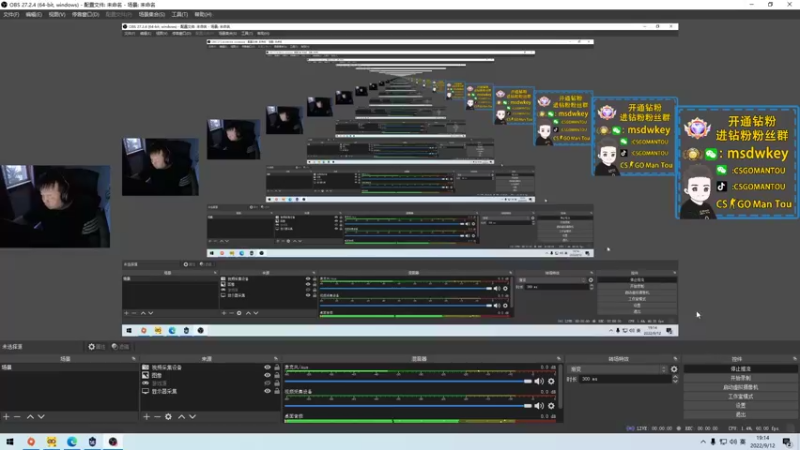Click Settings button in Controls panel
The width and height of the screenshot is (800, 450).
pos(740,406)
